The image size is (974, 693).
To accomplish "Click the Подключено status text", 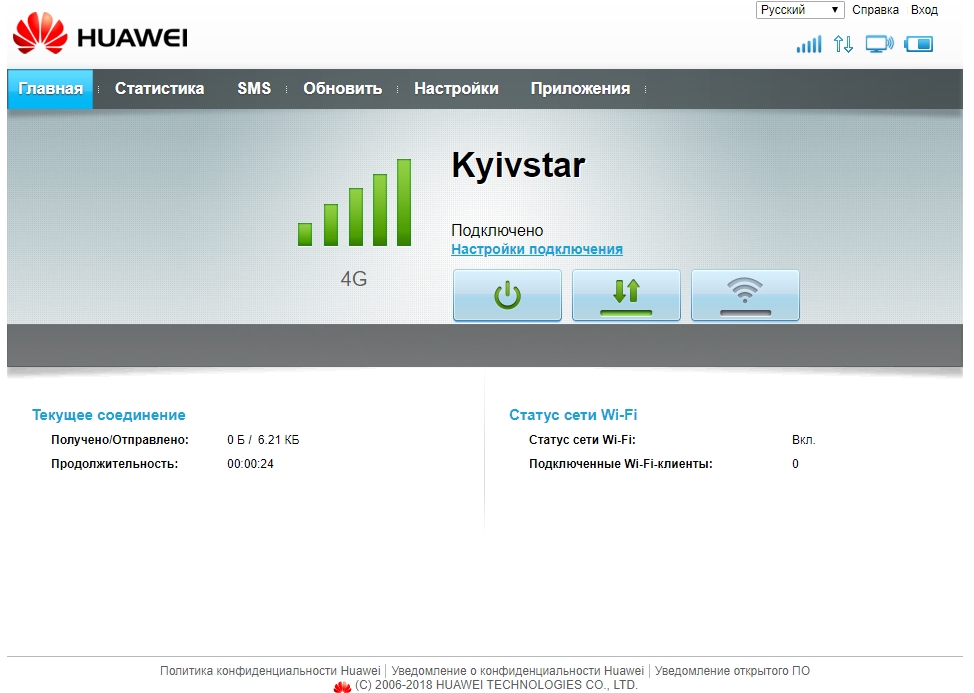I will pos(497,230).
